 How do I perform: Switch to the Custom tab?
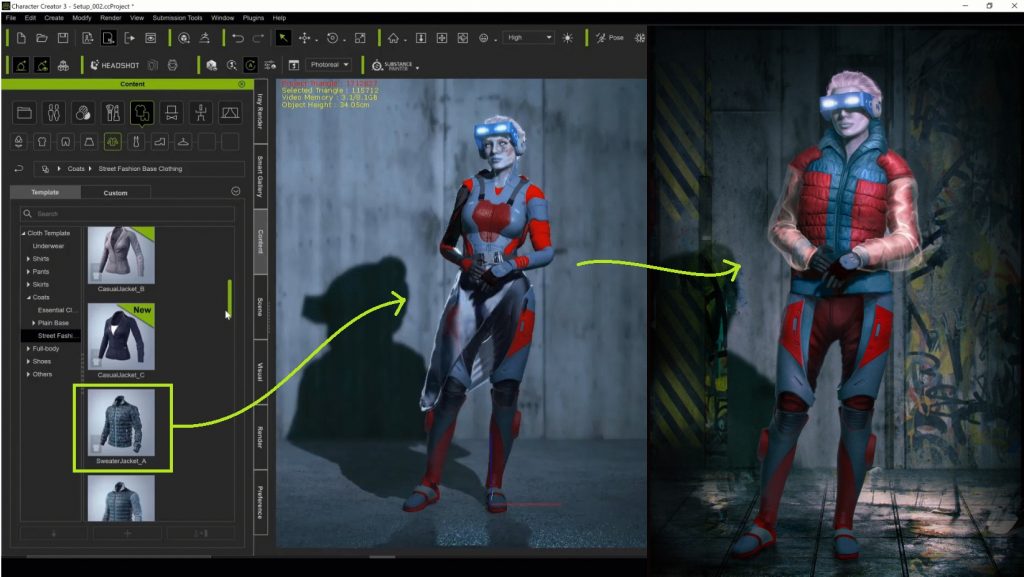coord(115,192)
